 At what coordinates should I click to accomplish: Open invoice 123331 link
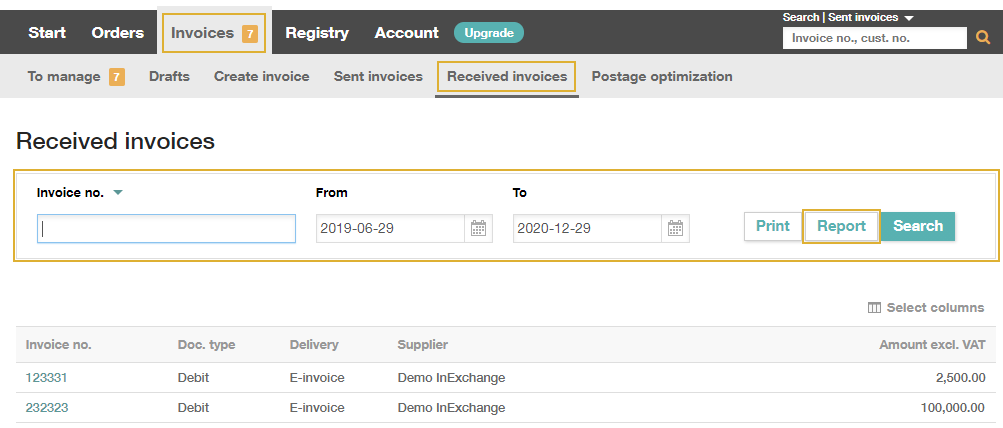tap(46, 378)
